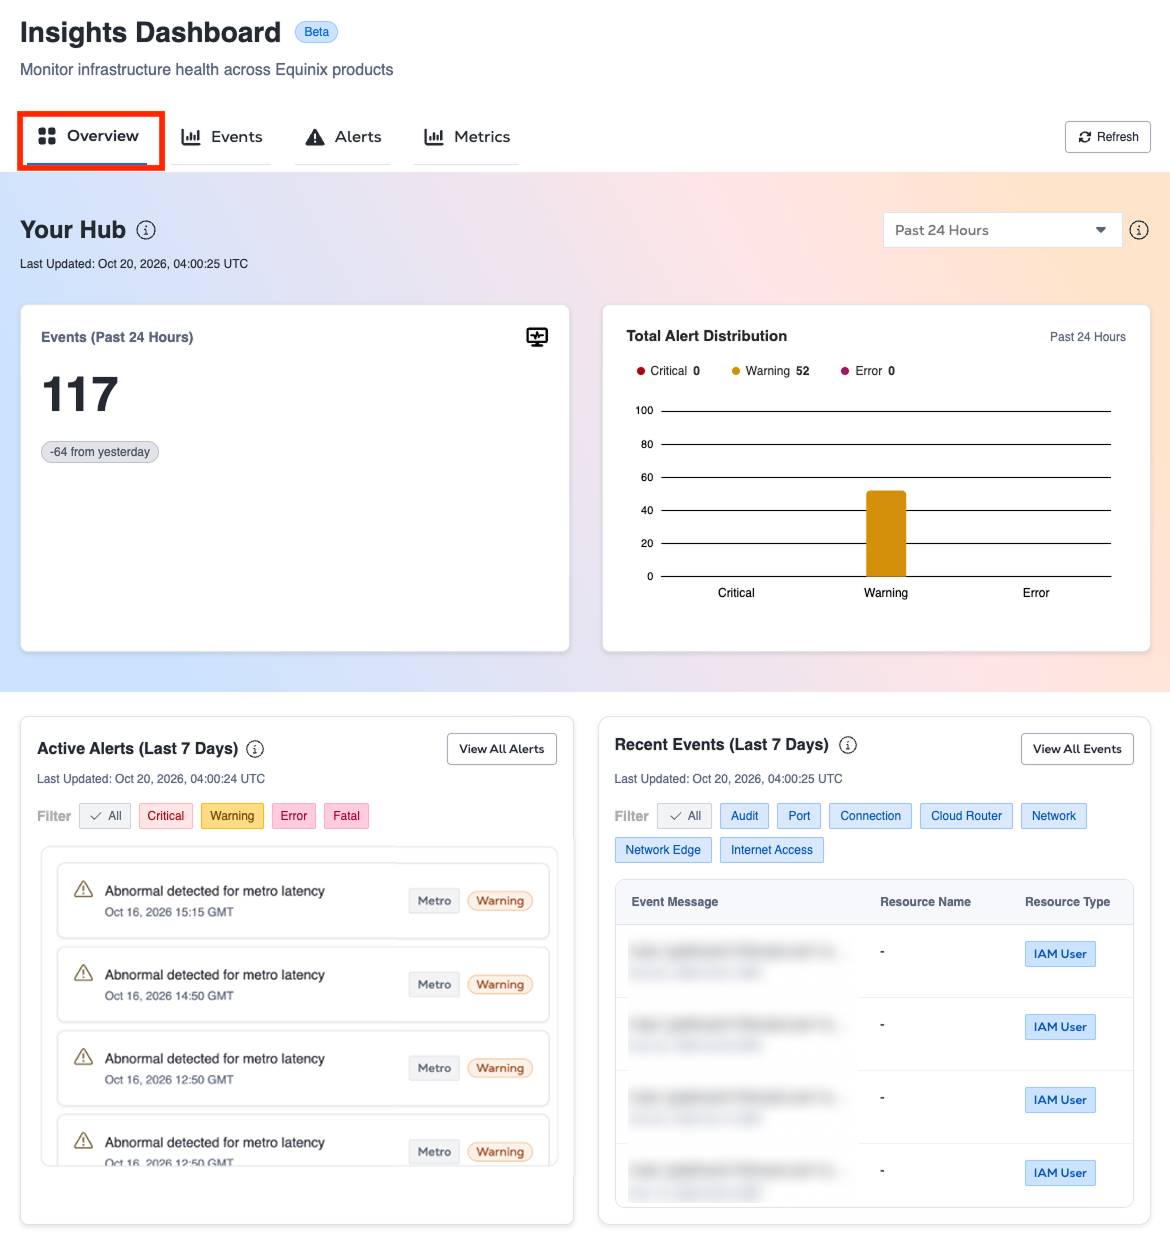Click the Beta badge beside Insights Dashboard
1170x1238 pixels.
[316, 32]
